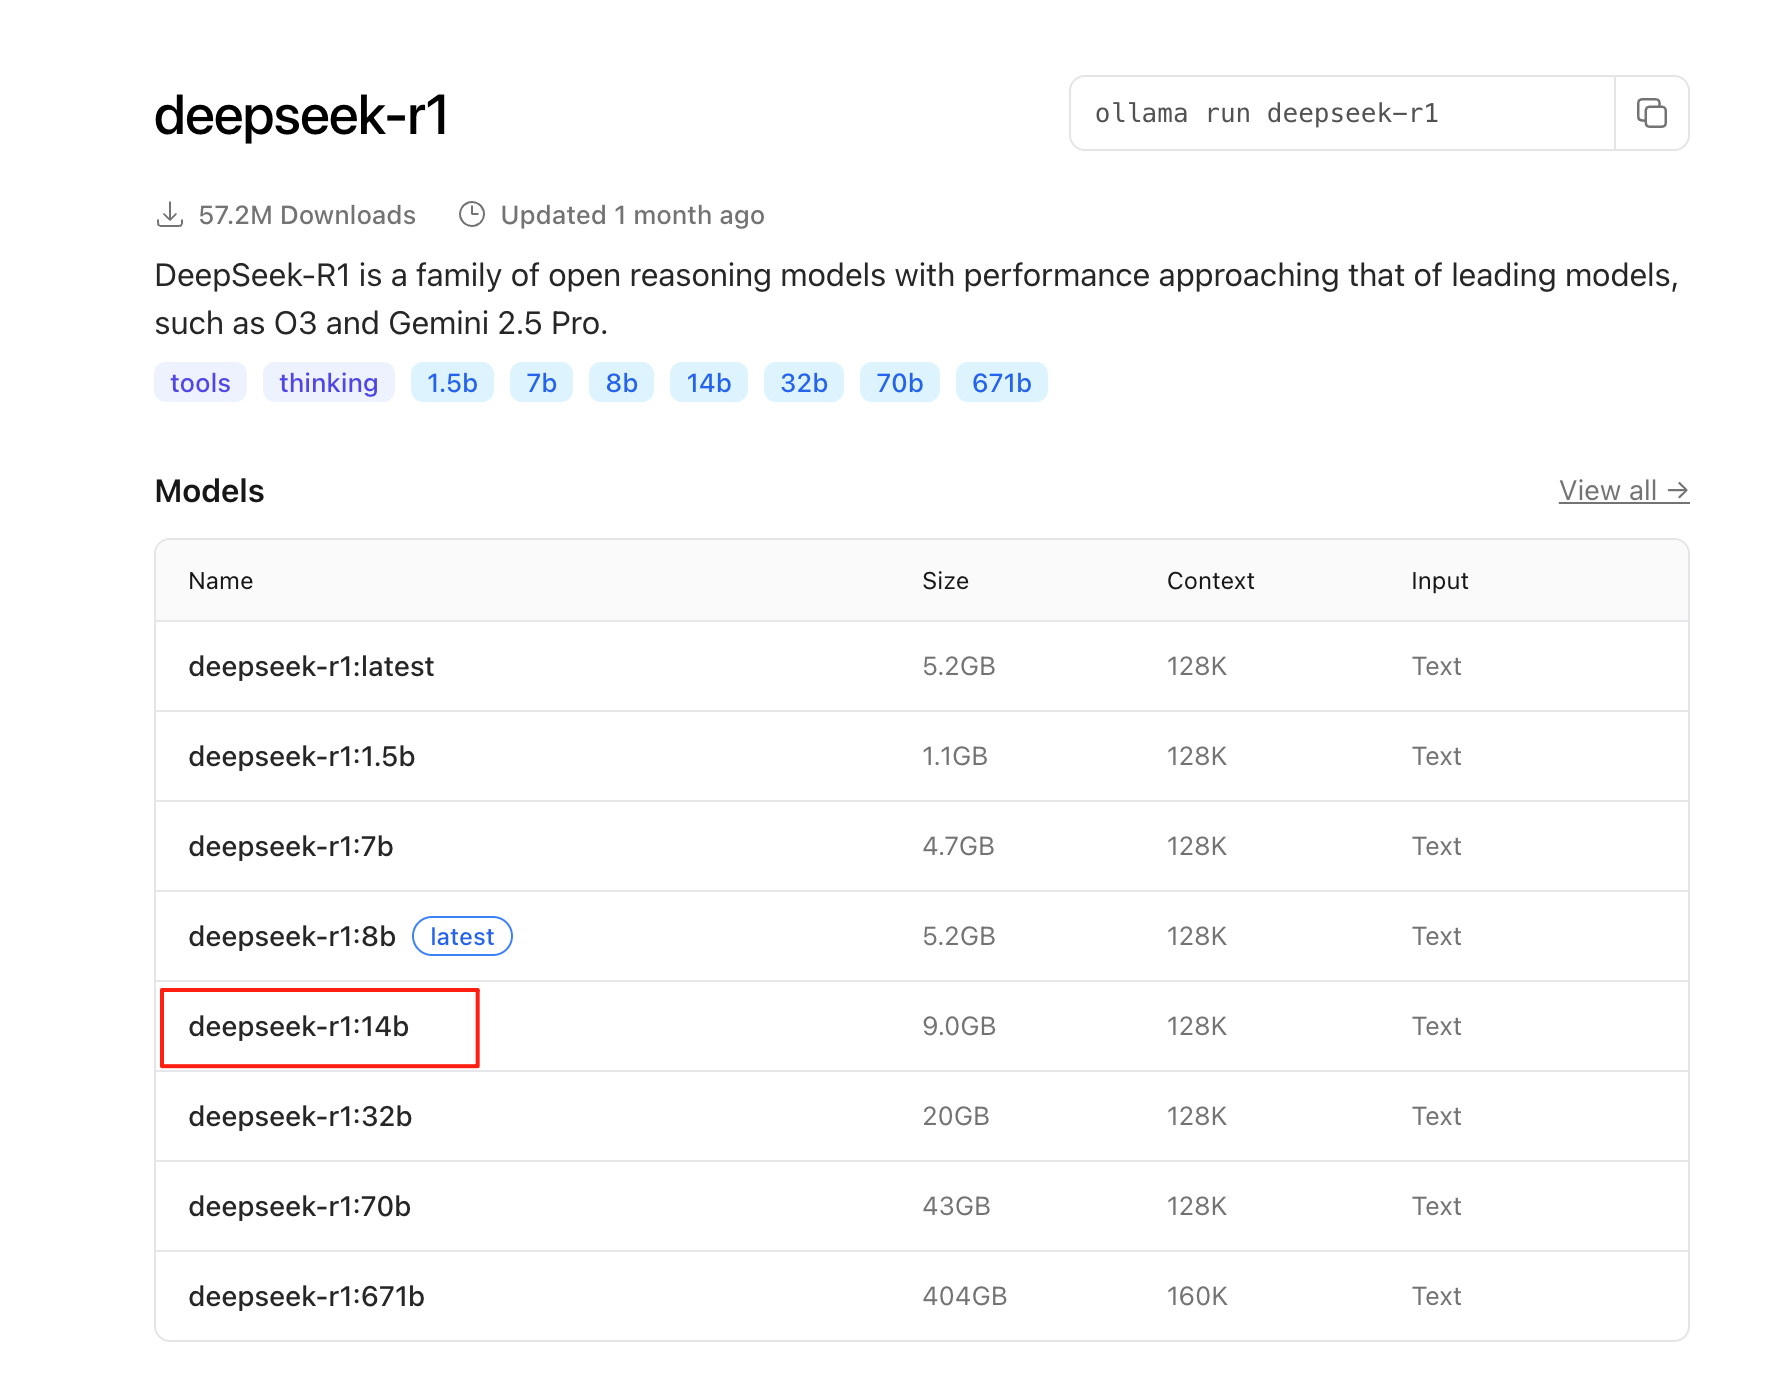
Task: Click the 57.2M Downloads text
Action: pyautogui.click(x=307, y=215)
